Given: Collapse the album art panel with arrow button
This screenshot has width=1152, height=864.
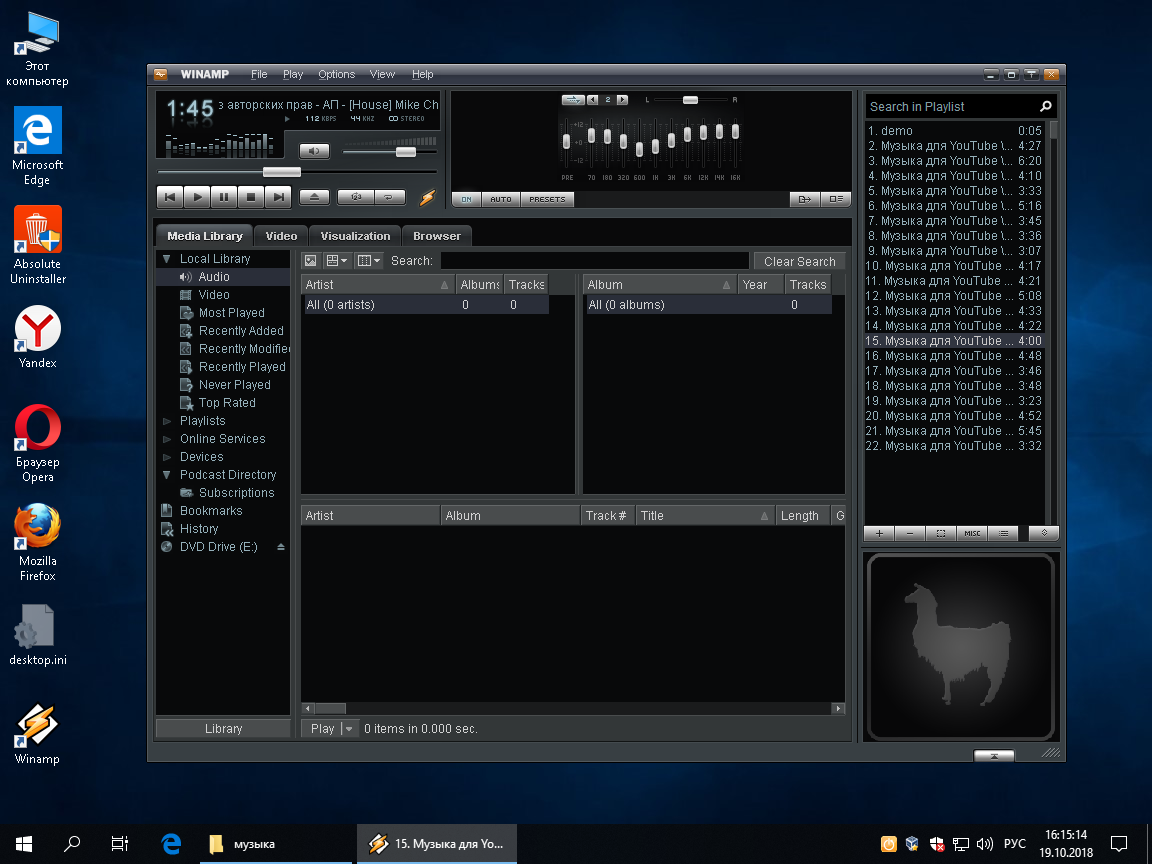Looking at the screenshot, I should point(993,755).
